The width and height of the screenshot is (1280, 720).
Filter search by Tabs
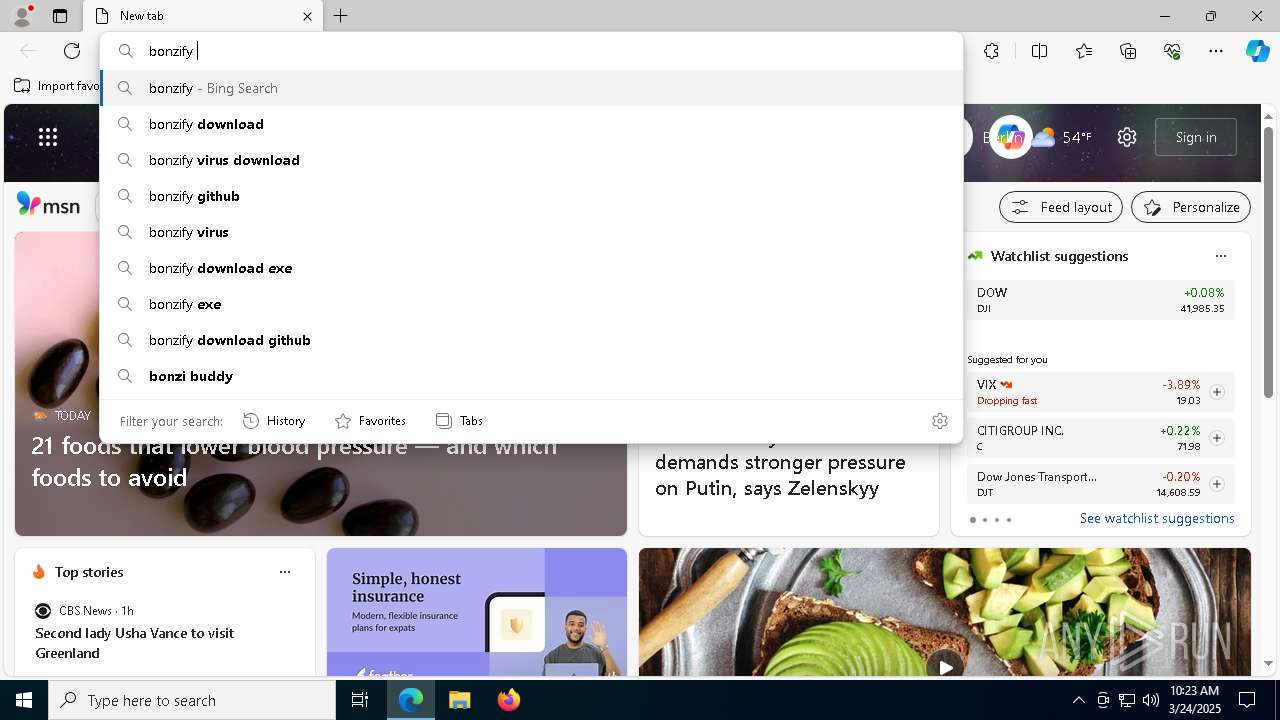(460, 421)
